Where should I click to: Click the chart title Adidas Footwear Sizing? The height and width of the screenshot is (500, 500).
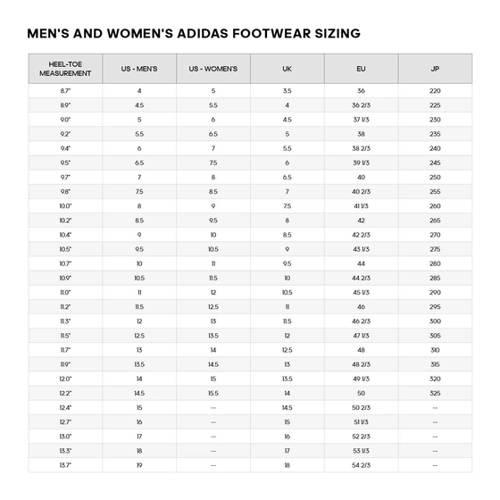[194, 33]
